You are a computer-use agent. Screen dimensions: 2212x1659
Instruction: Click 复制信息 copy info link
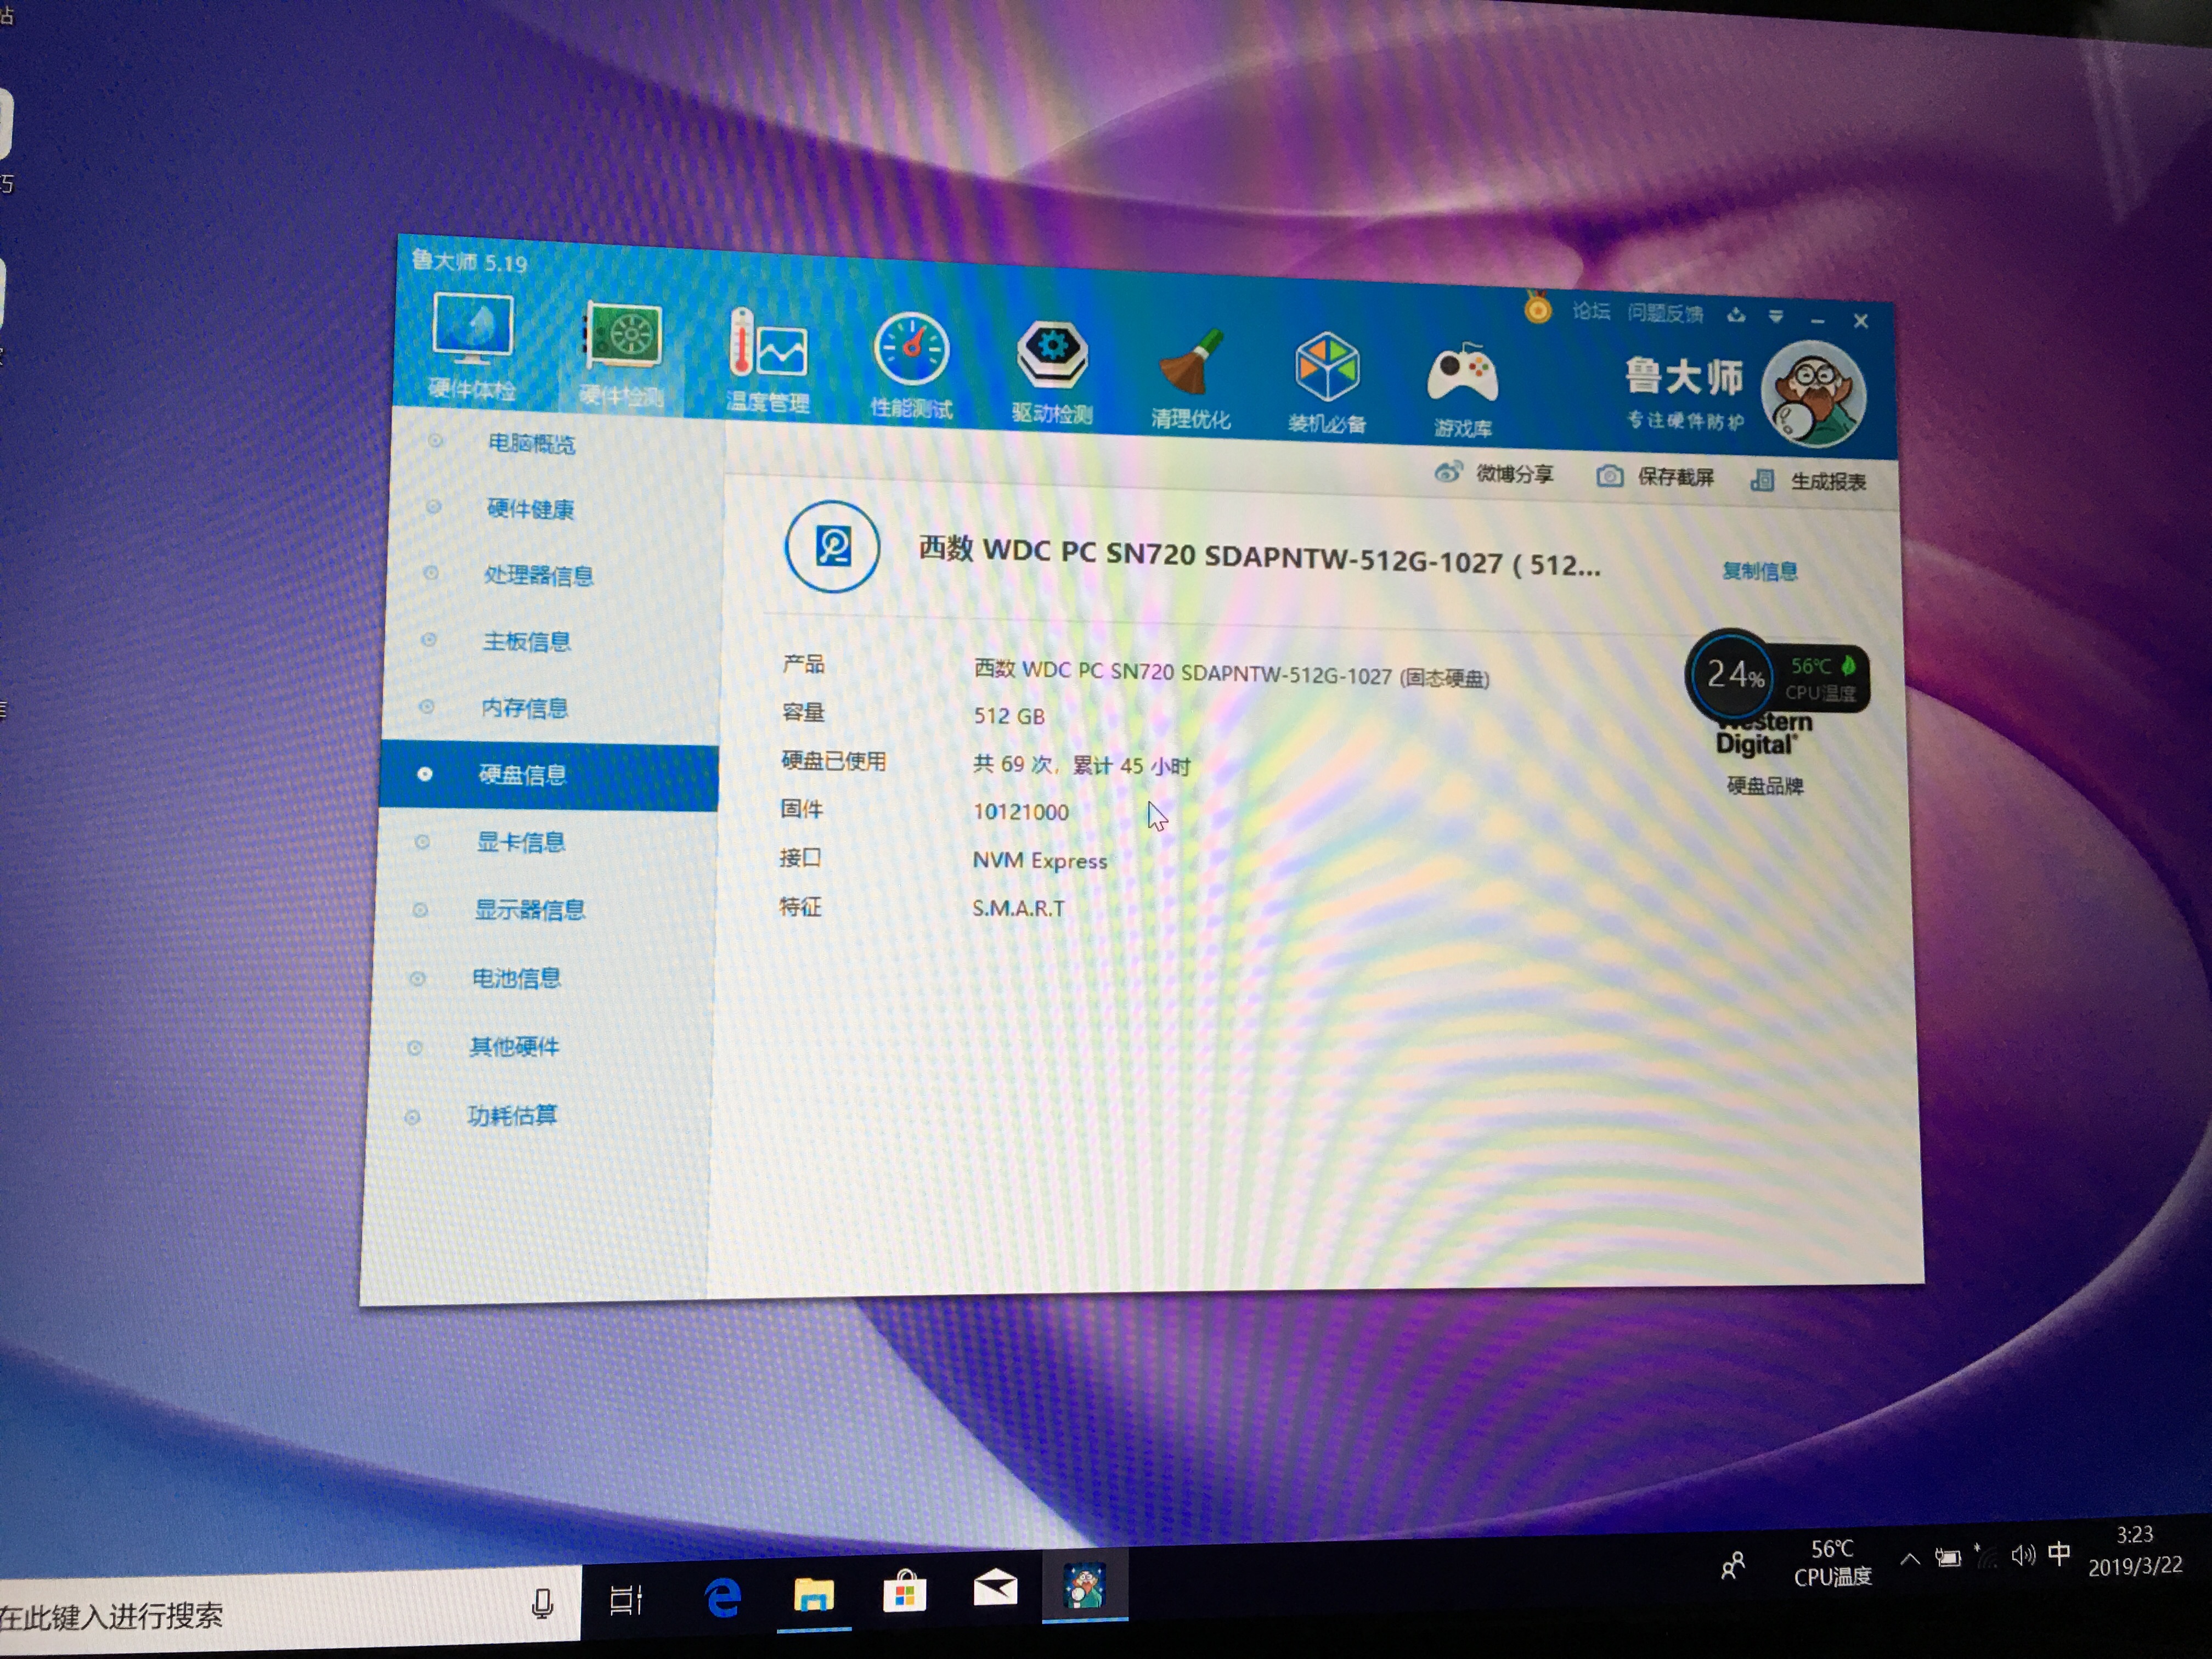tap(1759, 571)
